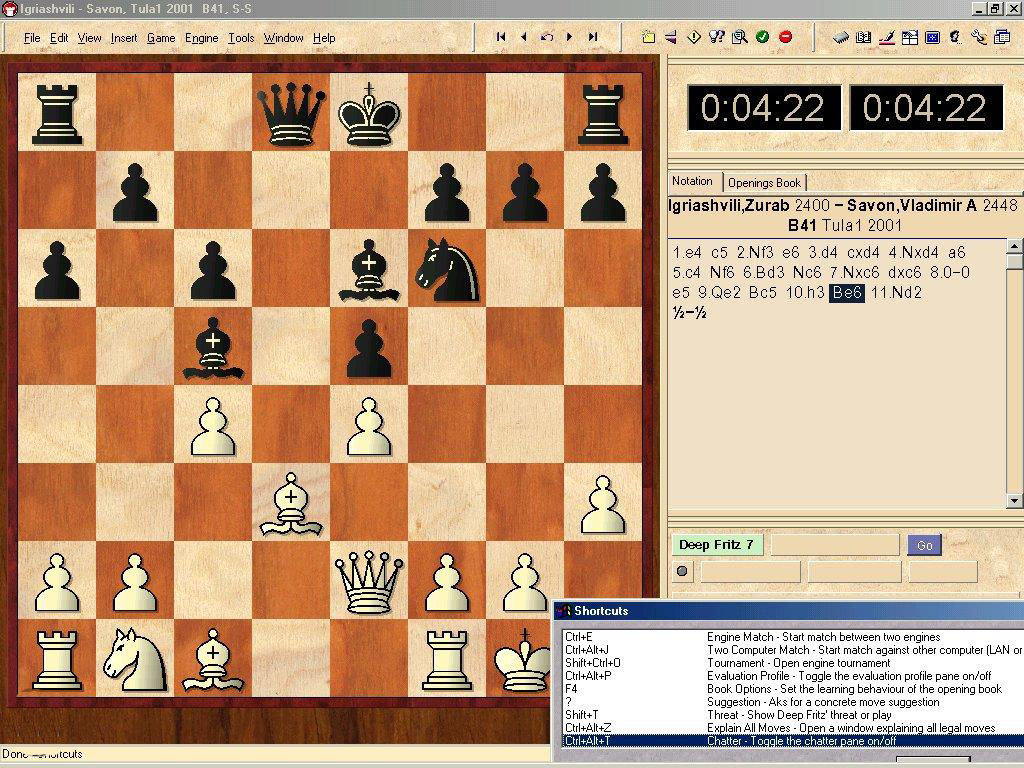Click the red stop toolbar icon

pos(785,37)
